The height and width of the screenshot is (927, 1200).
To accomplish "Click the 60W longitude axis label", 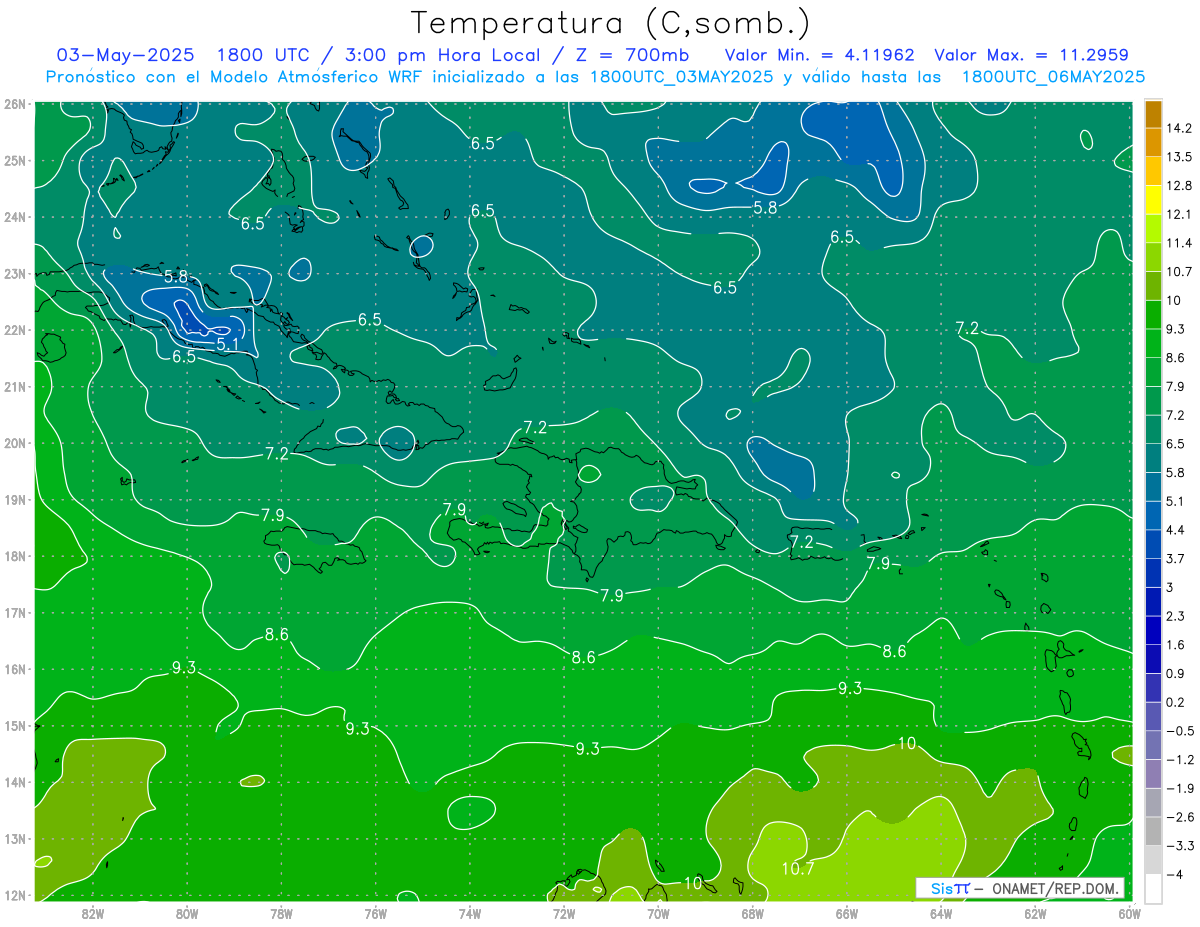I will point(1129,913).
